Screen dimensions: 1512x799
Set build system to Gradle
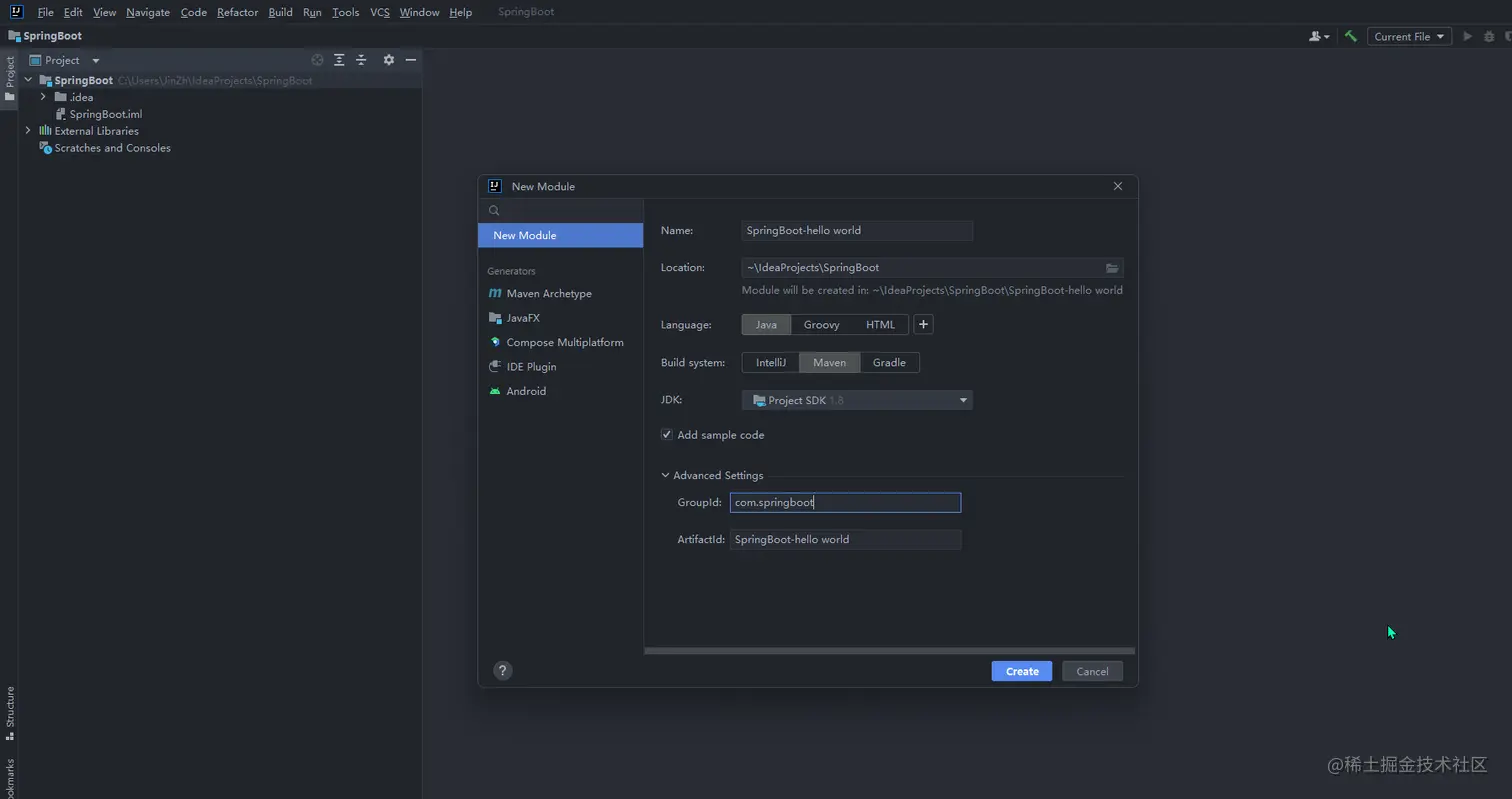889,362
